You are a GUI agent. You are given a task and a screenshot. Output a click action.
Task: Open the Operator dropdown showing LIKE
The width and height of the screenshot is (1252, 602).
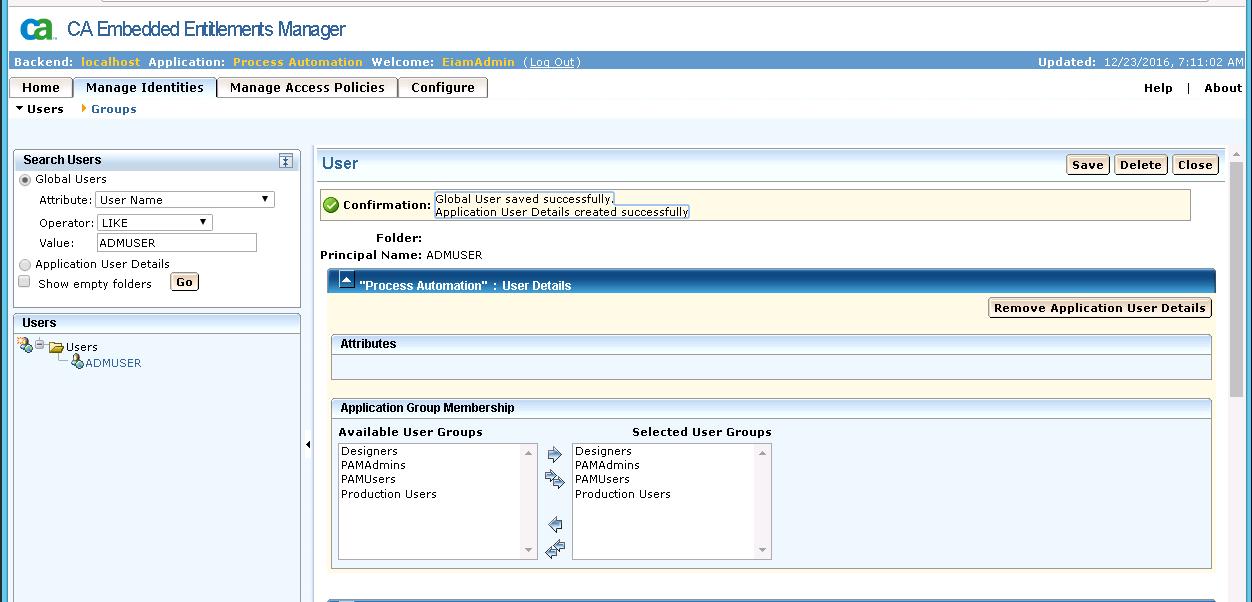click(155, 223)
